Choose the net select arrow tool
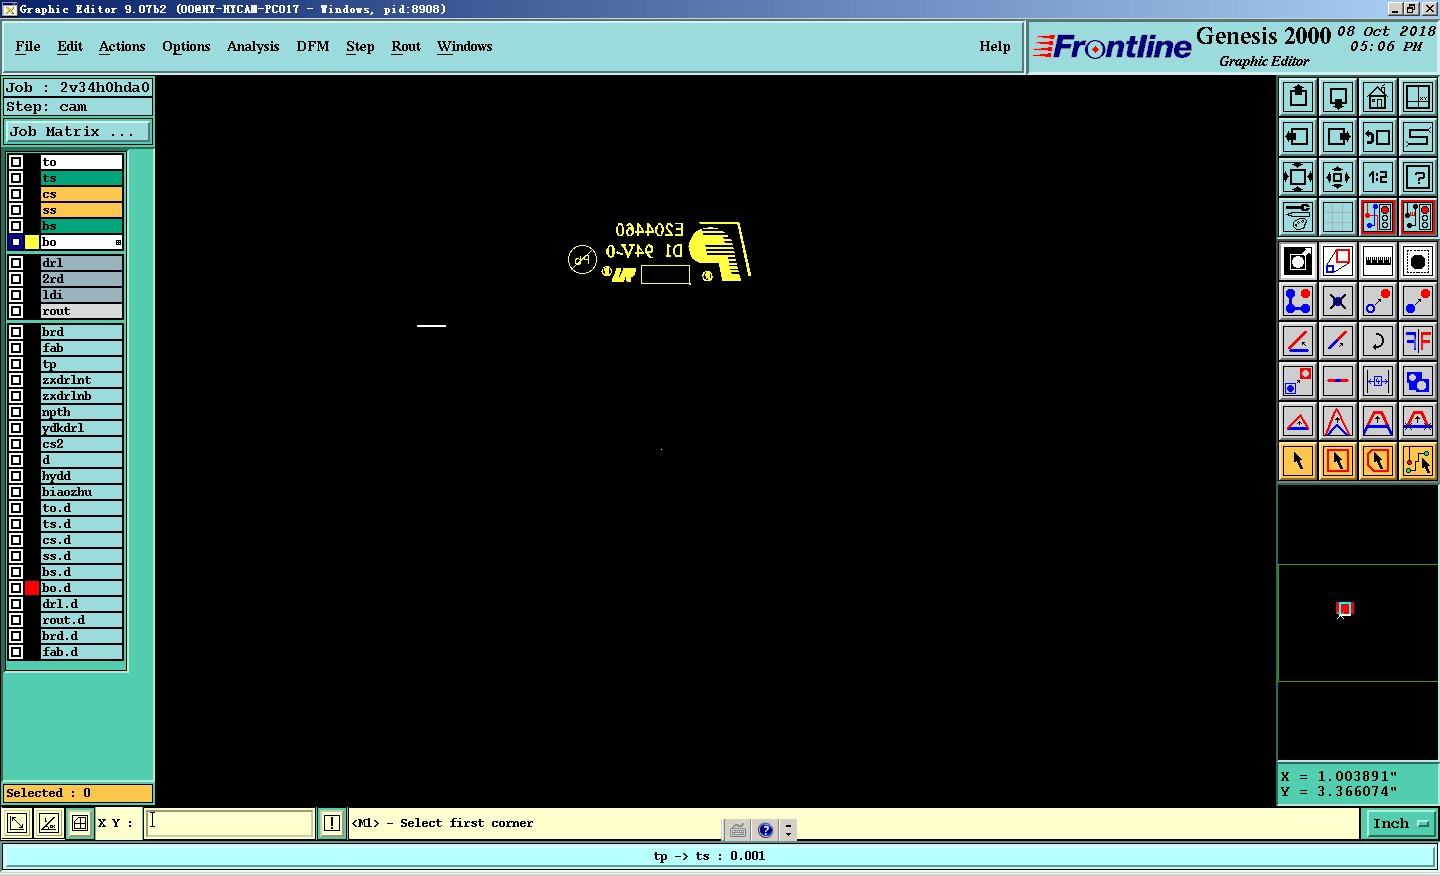This screenshot has width=1440, height=876. point(1418,461)
